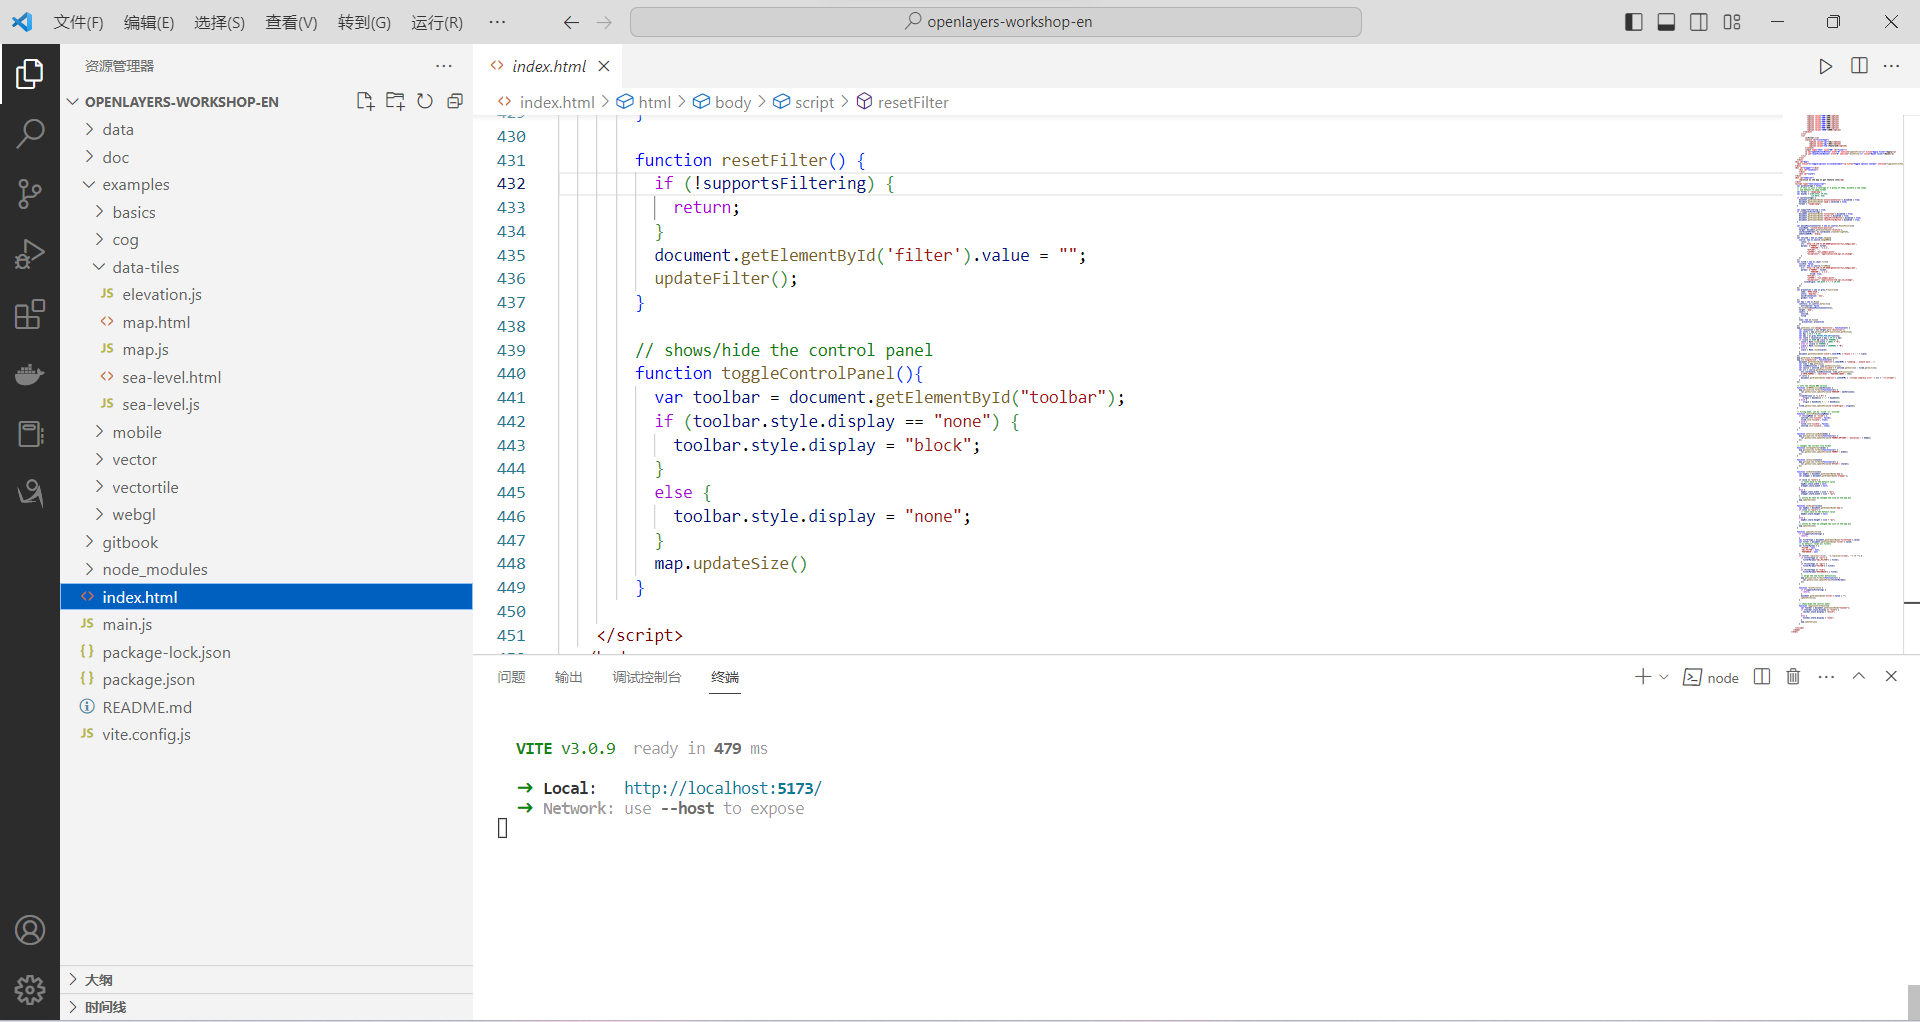Viewport: 1920px width, 1022px height.
Task: Collapse all folders in explorer
Action: tap(455, 101)
